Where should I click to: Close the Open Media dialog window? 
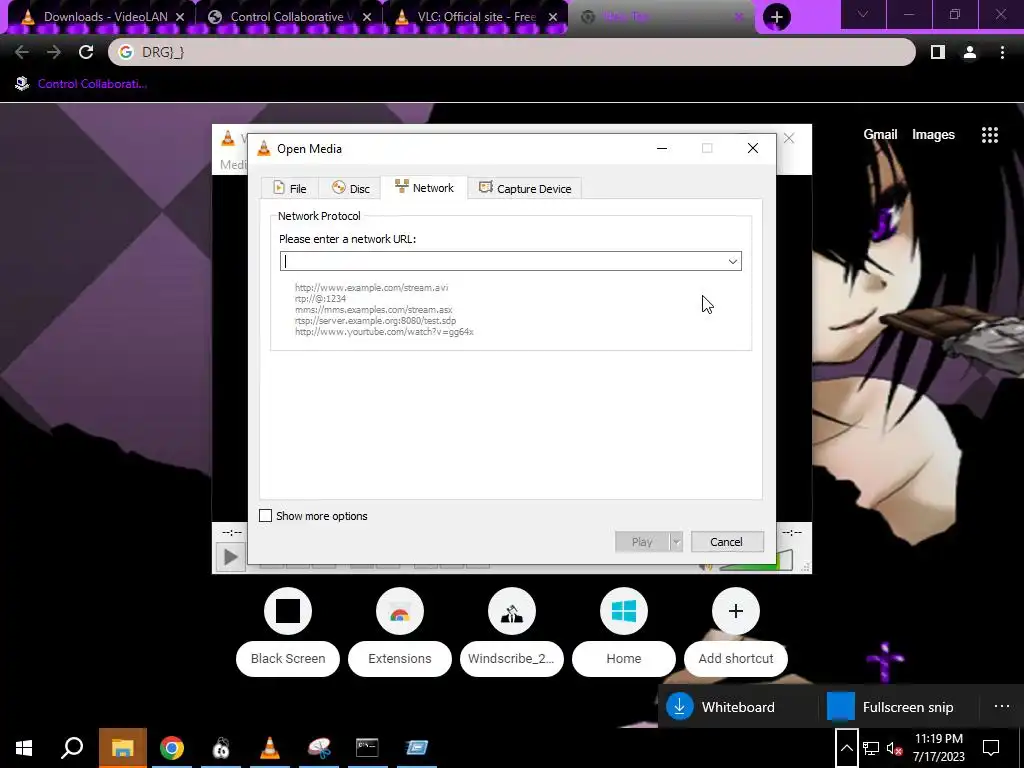[x=753, y=148]
